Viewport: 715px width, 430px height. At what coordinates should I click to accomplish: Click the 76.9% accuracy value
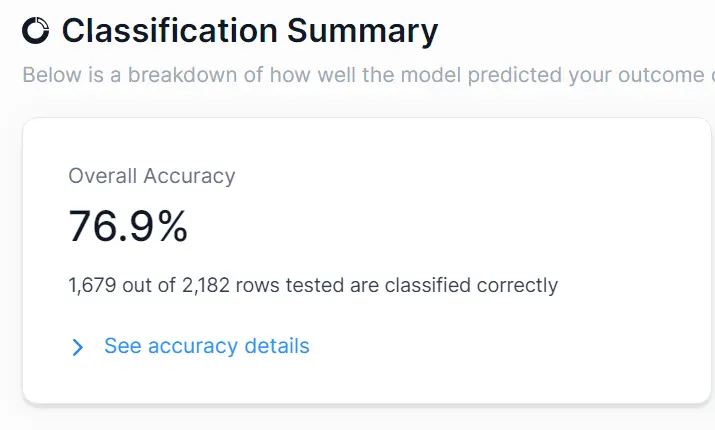128,227
